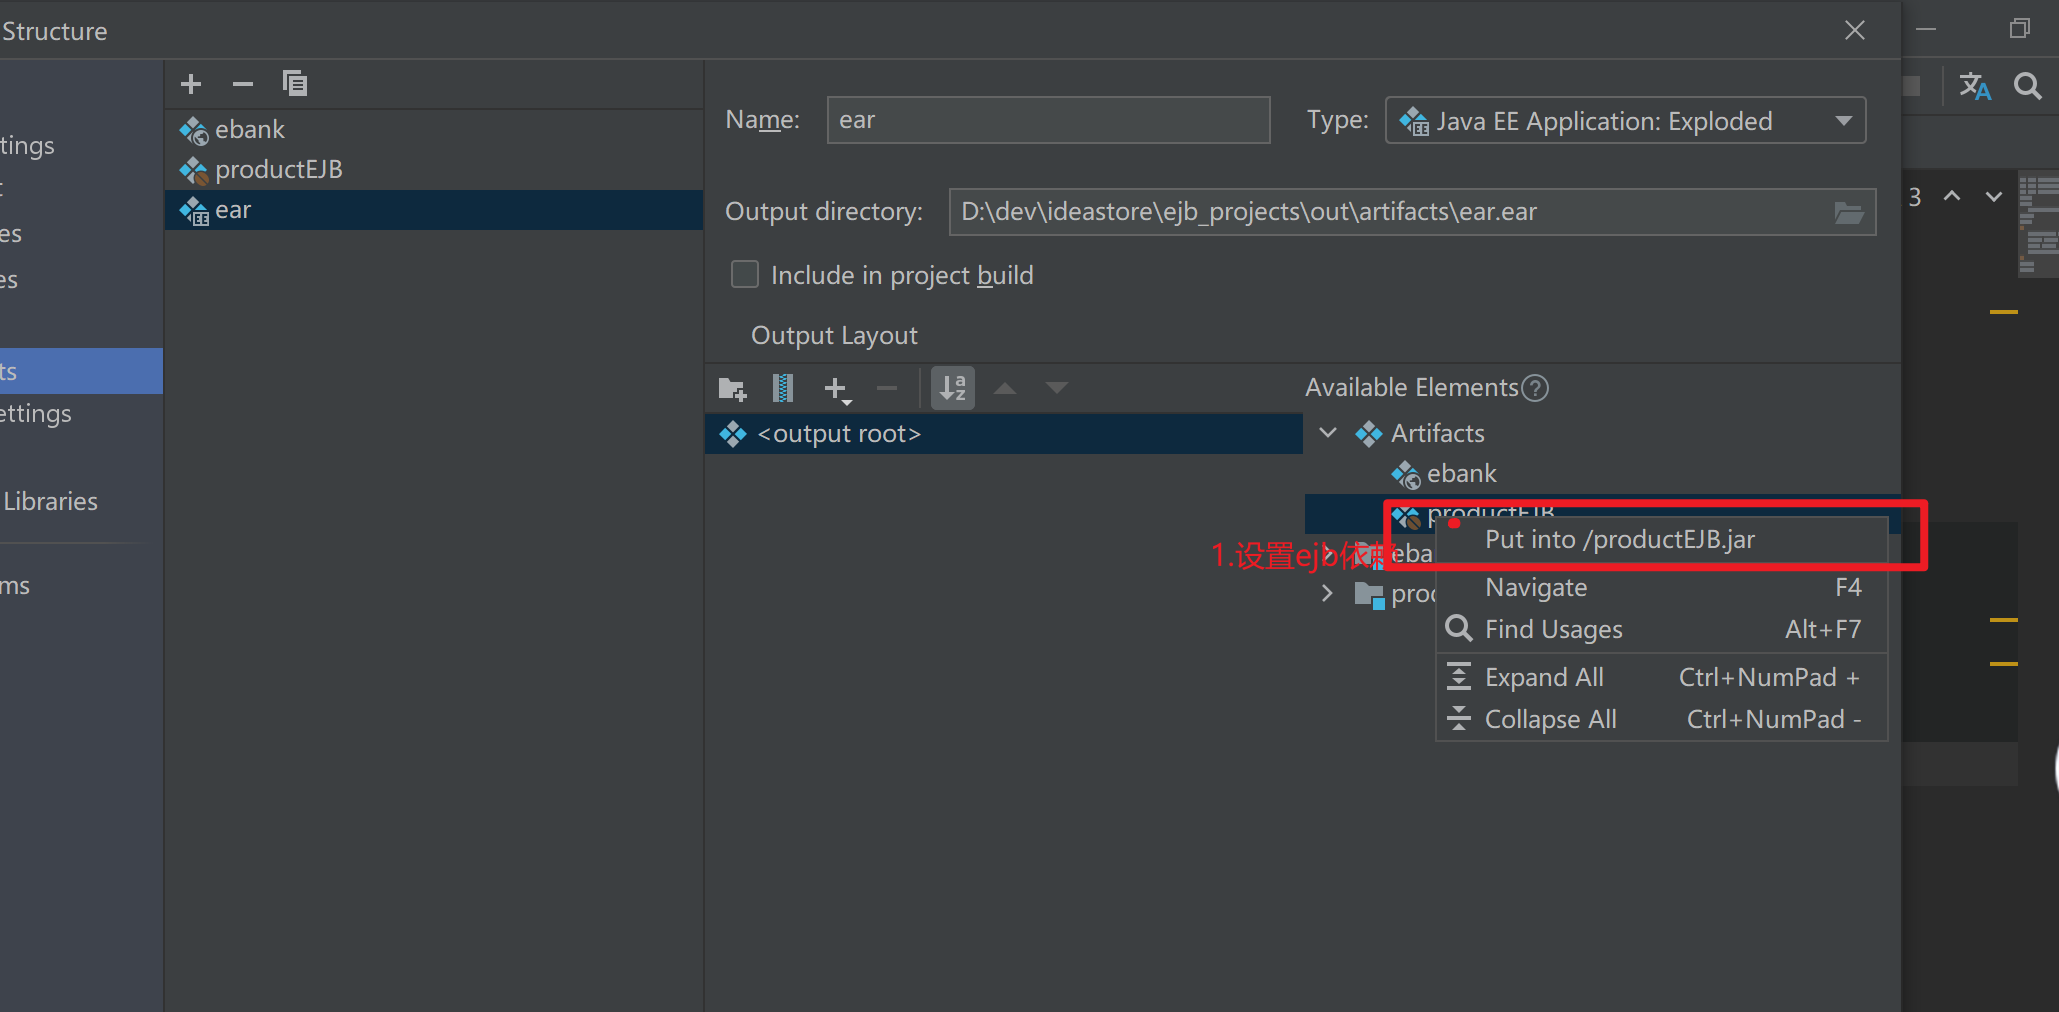Select the ebank artifact in list

click(x=433, y=129)
